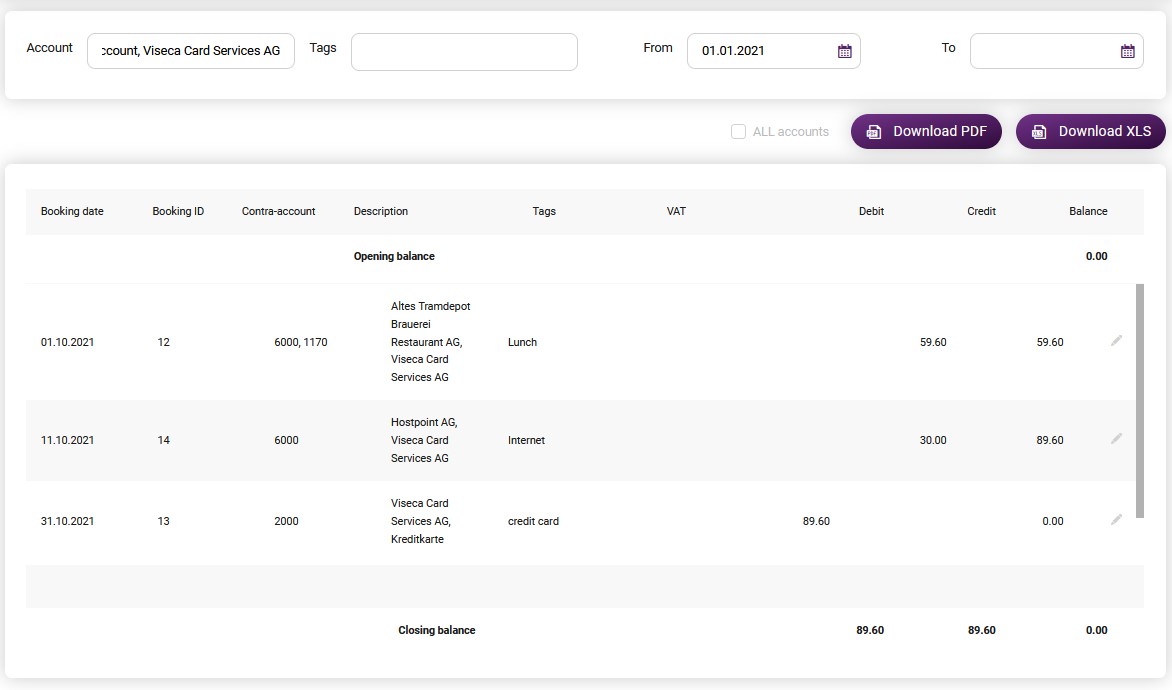
Task: Click the Hostpoint AG description
Action: coord(424,440)
